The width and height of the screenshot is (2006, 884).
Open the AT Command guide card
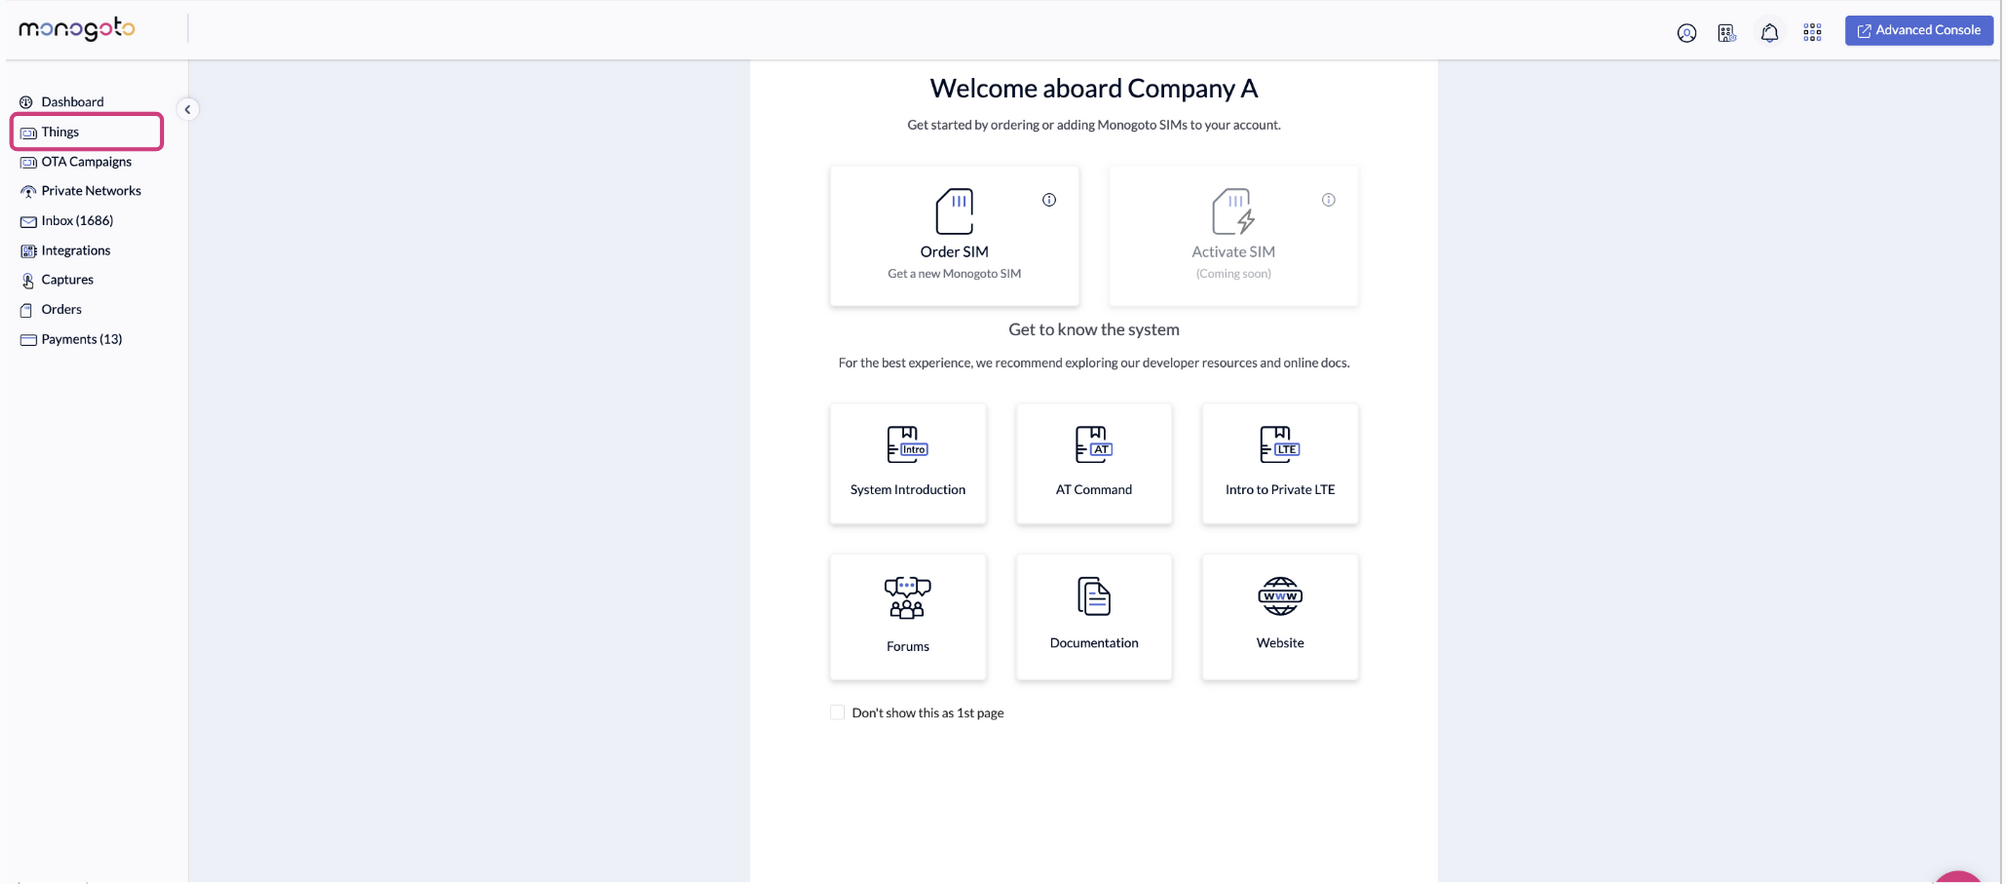point(1093,464)
